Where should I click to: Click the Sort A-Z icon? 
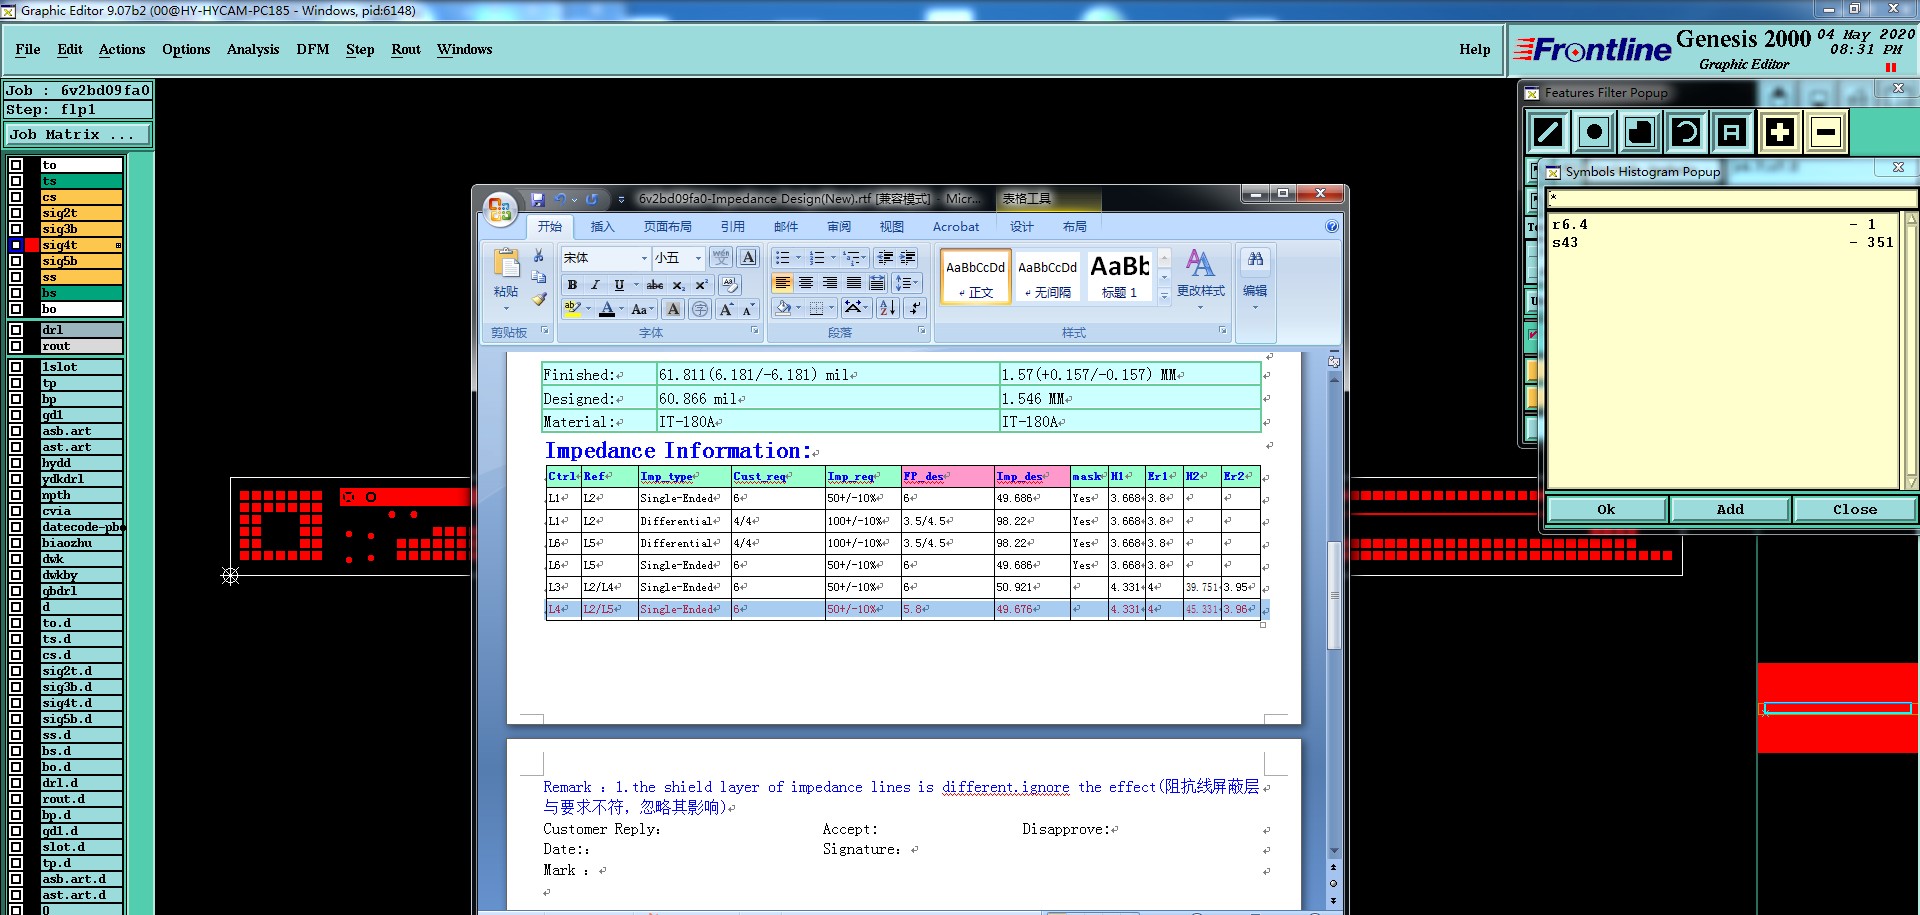[887, 308]
